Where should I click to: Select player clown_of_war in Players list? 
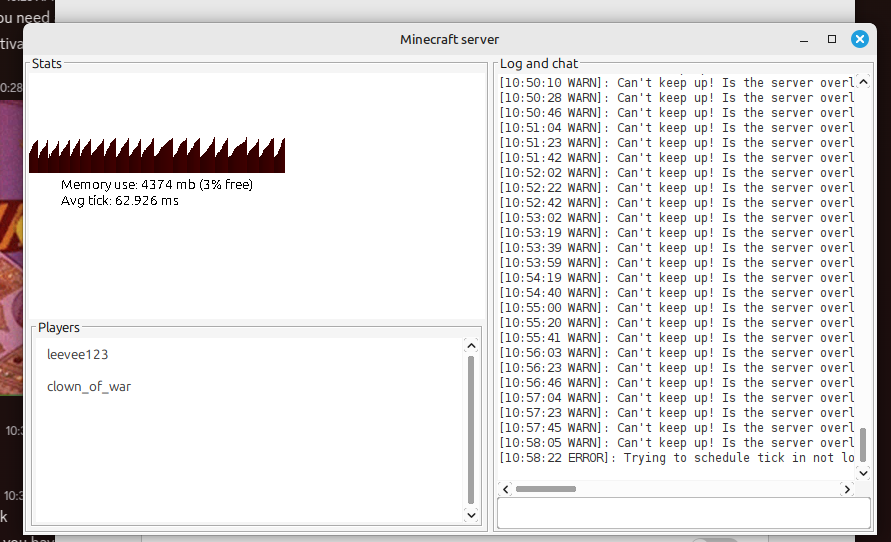coord(89,387)
